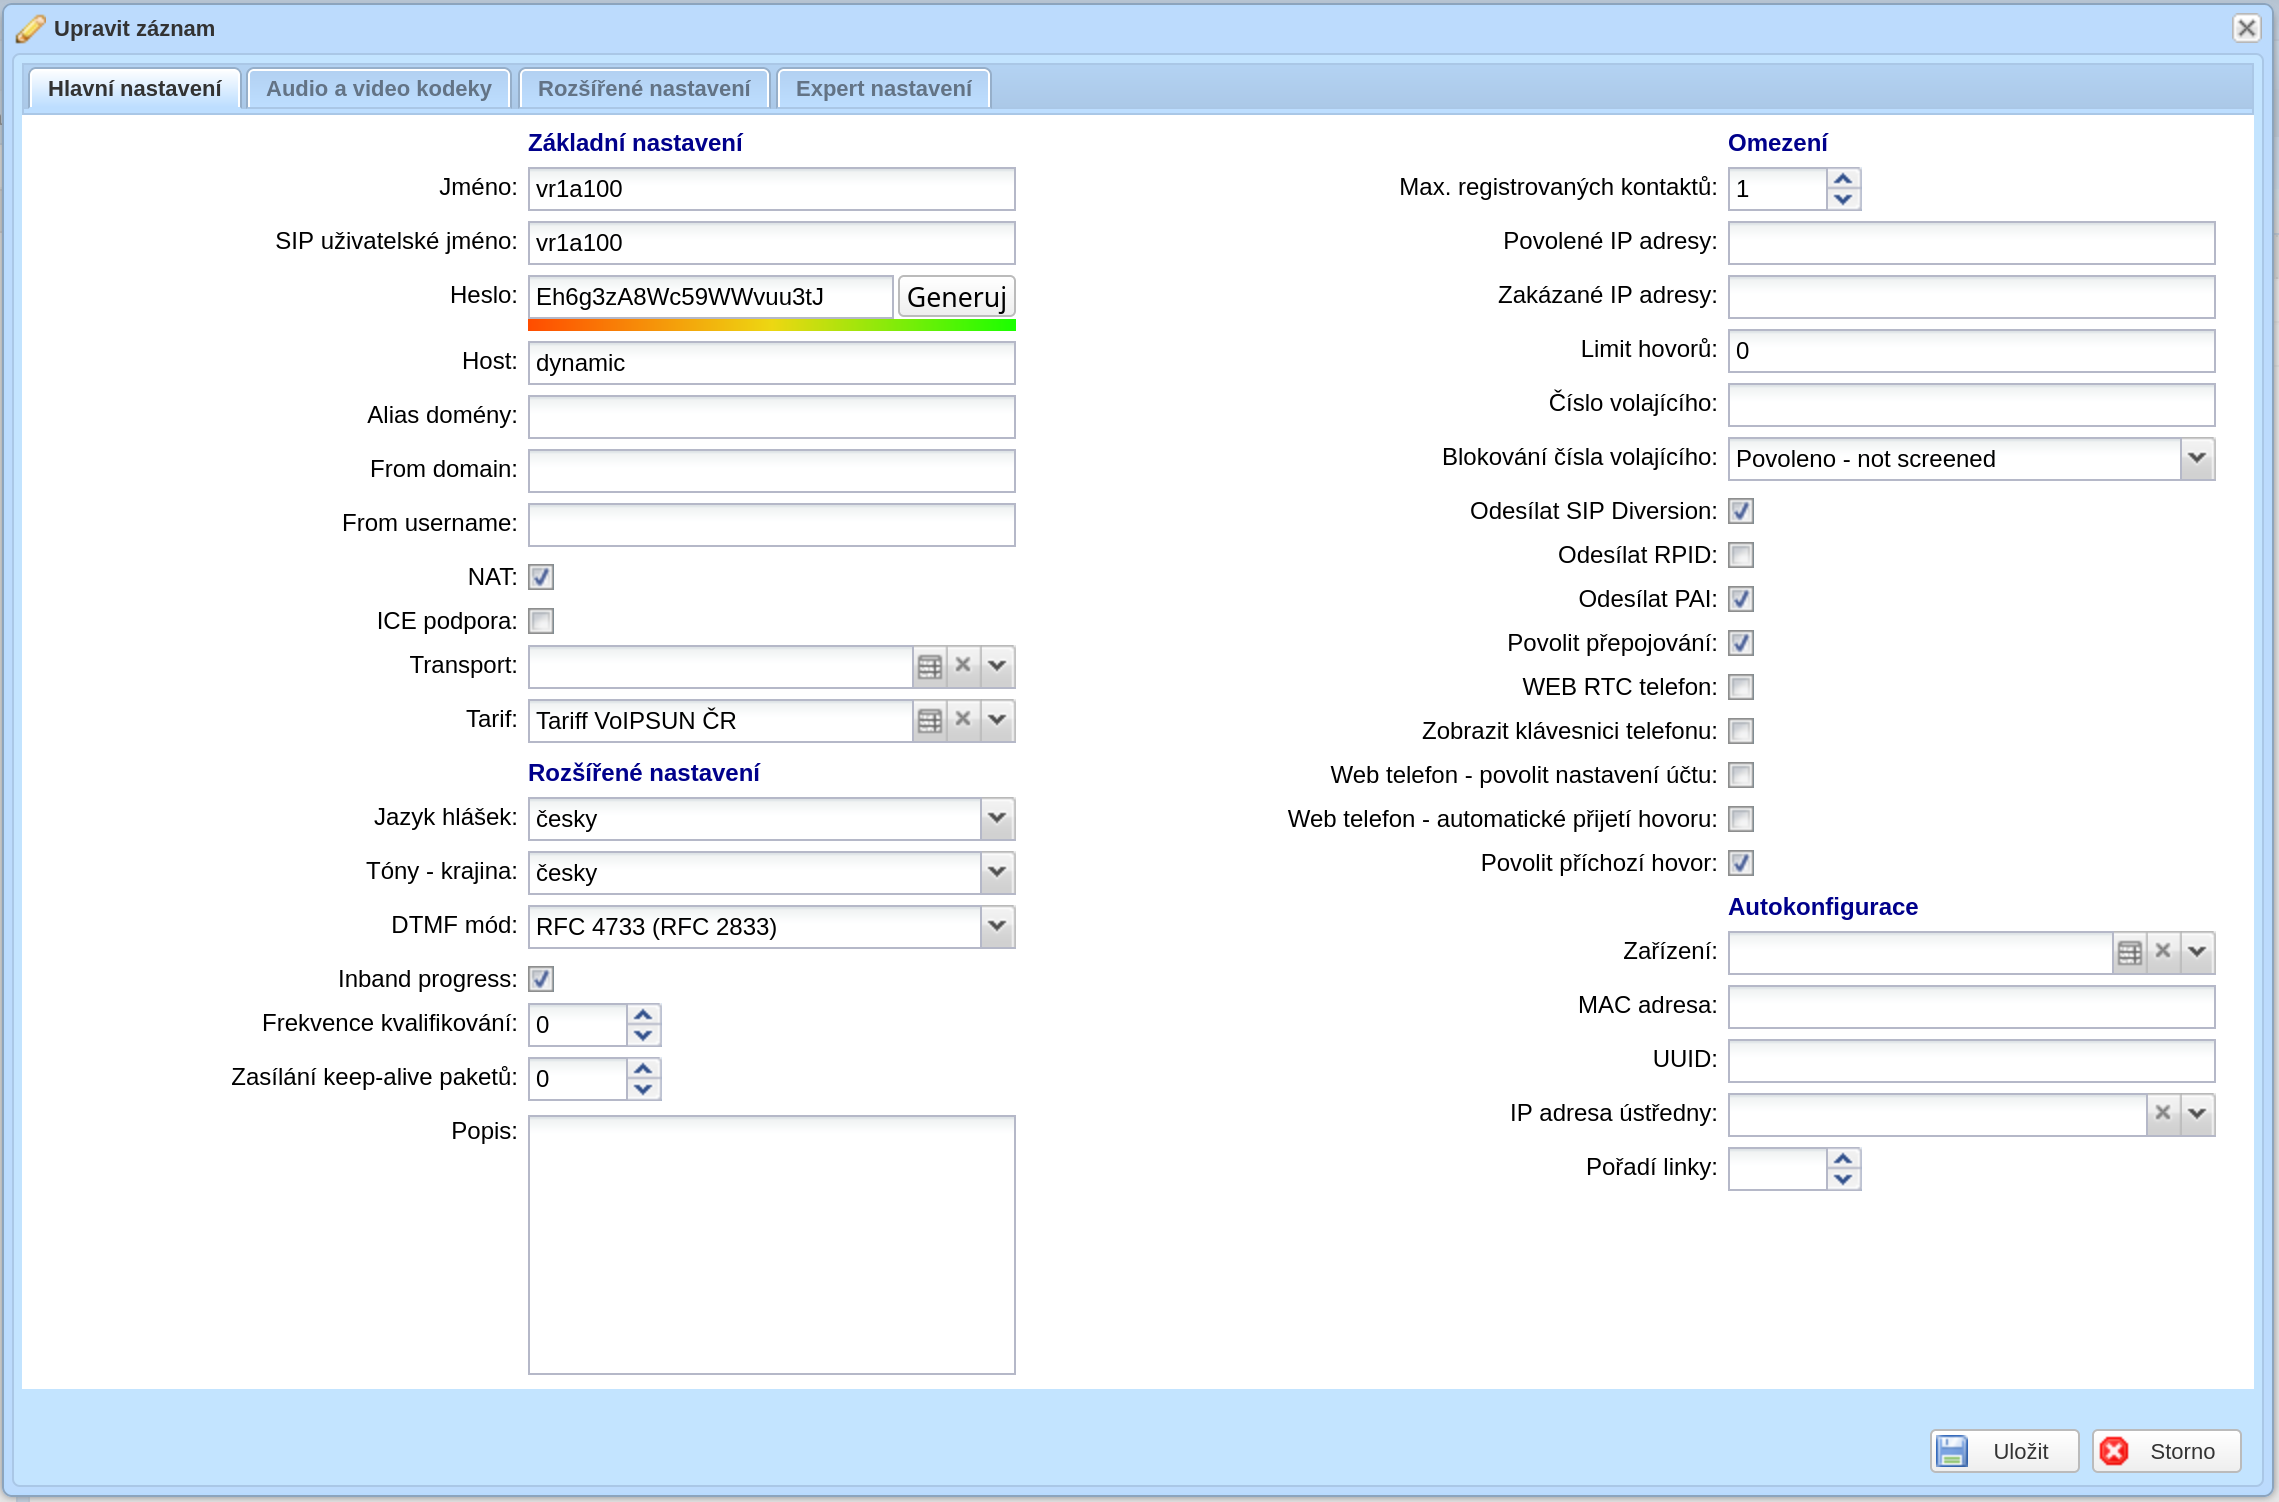Toggle Odesílat PAI checkbox
Viewport: 2279px width, 1502px height.
[1741, 599]
